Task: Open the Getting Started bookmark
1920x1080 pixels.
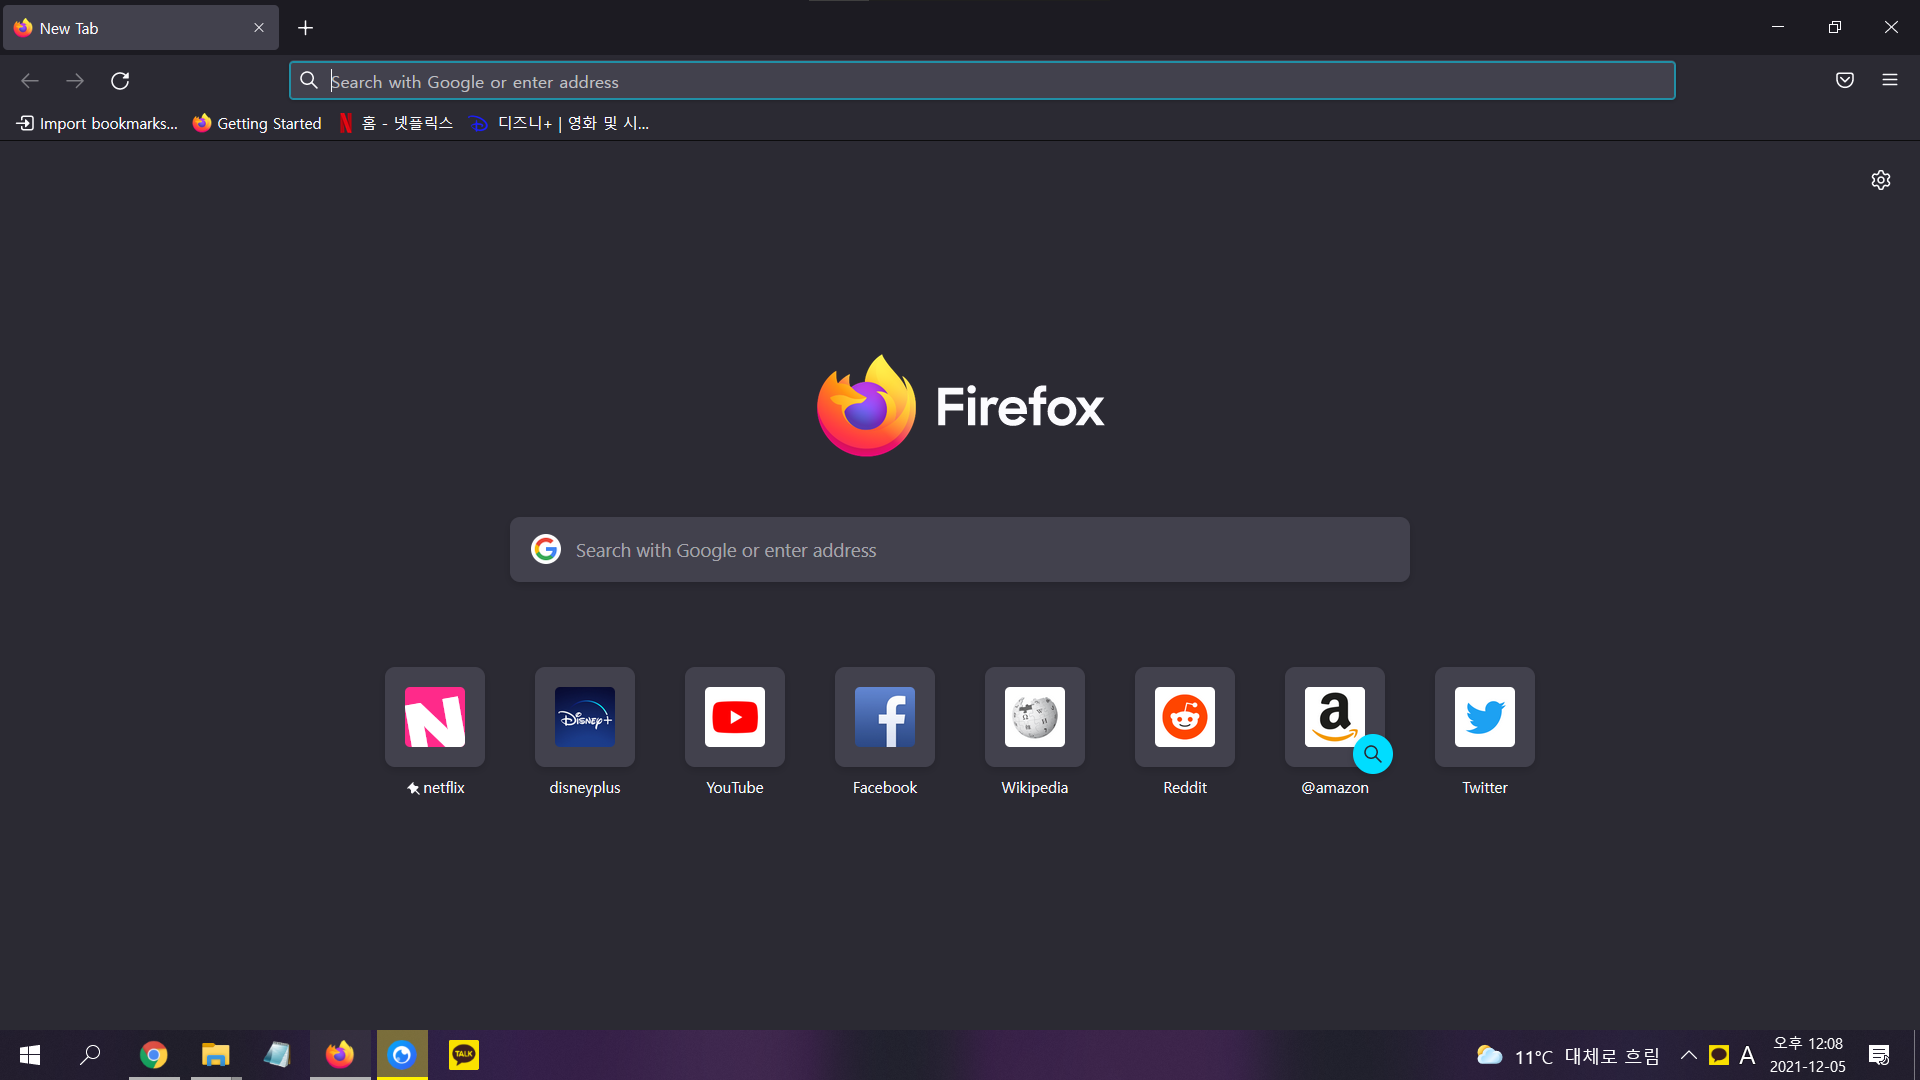Action: 257,123
